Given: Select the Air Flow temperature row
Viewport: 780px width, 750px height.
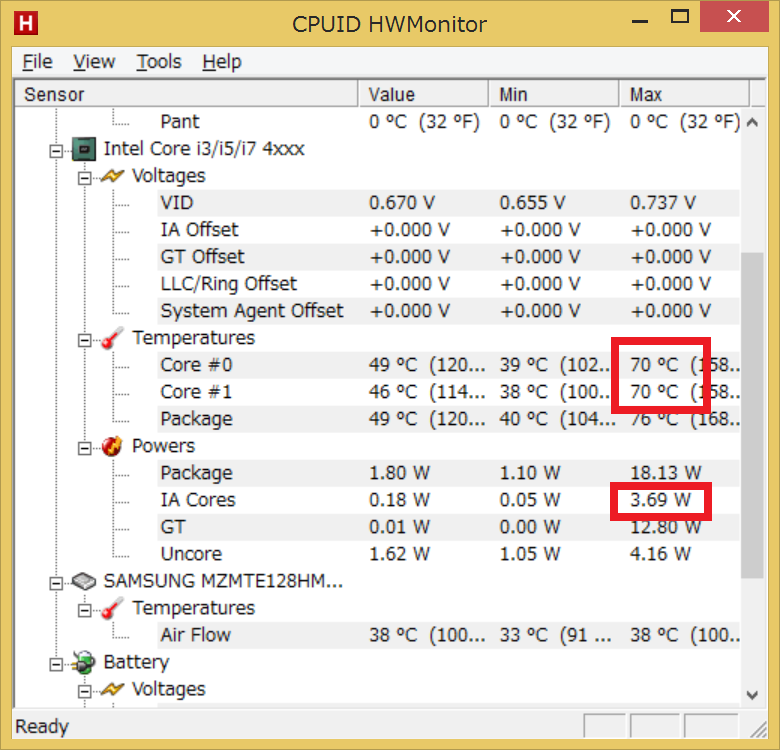Looking at the screenshot, I should tap(449, 635).
